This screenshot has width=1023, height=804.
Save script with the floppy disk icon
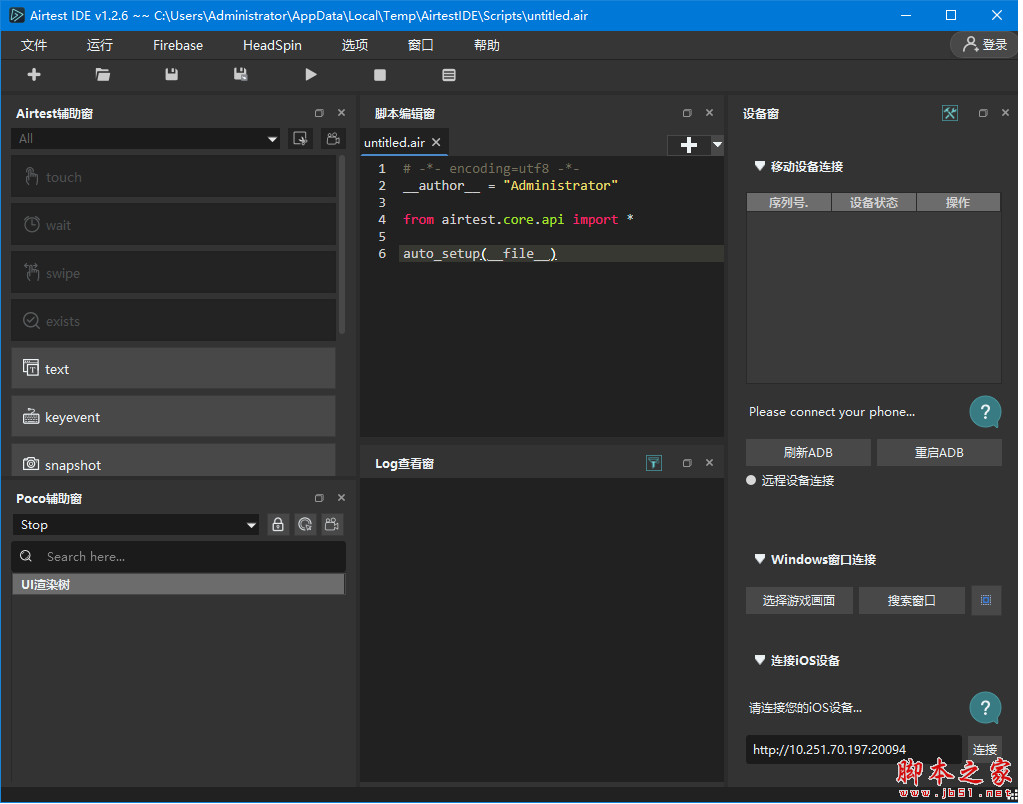point(172,75)
